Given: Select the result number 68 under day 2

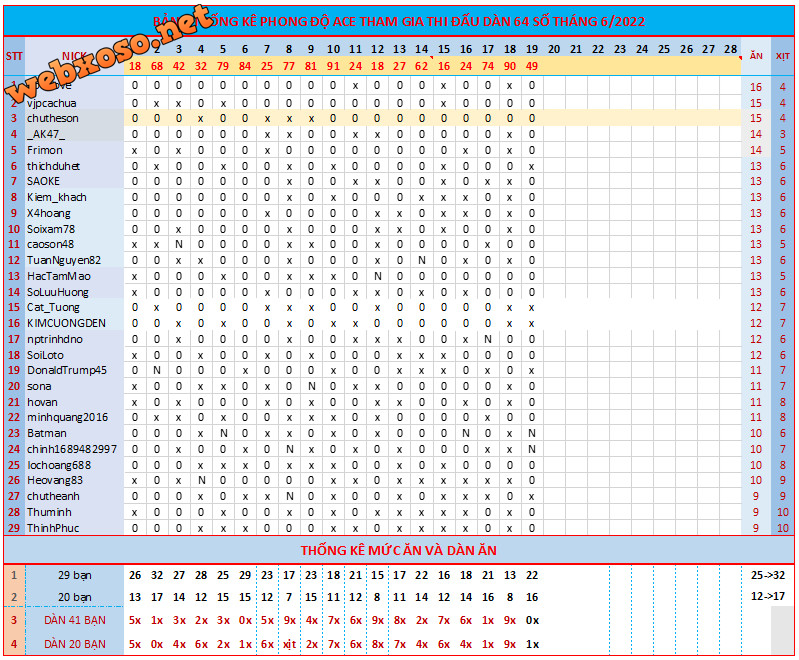Looking at the screenshot, I should [x=157, y=66].
